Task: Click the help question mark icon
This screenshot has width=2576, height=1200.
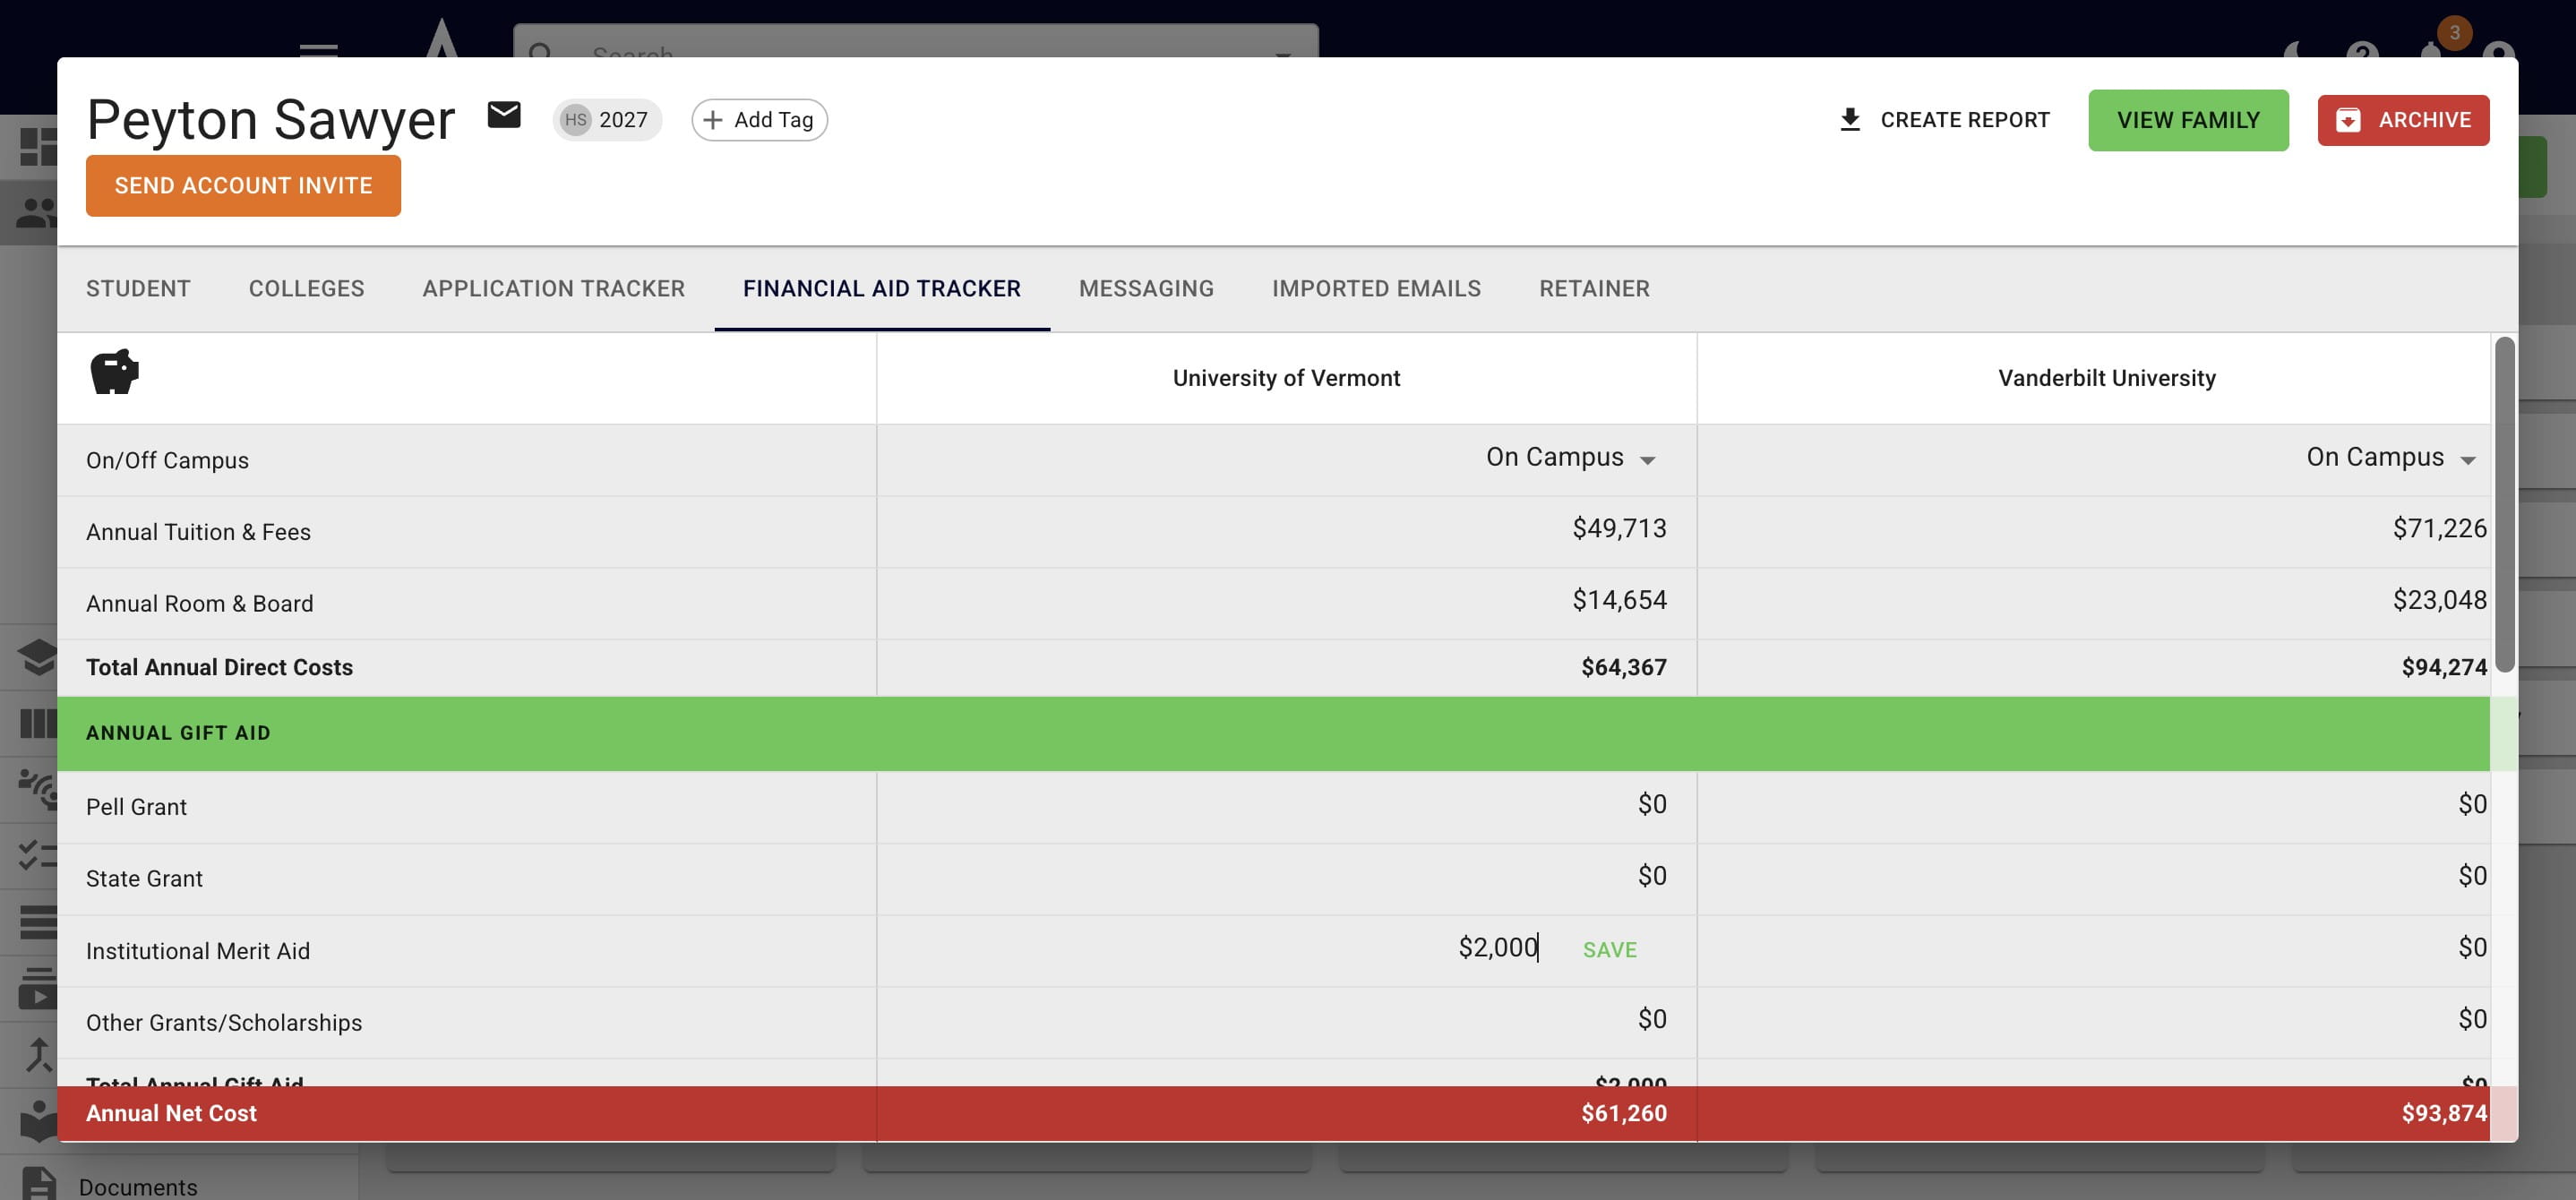Action: (x=2362, y=52)
